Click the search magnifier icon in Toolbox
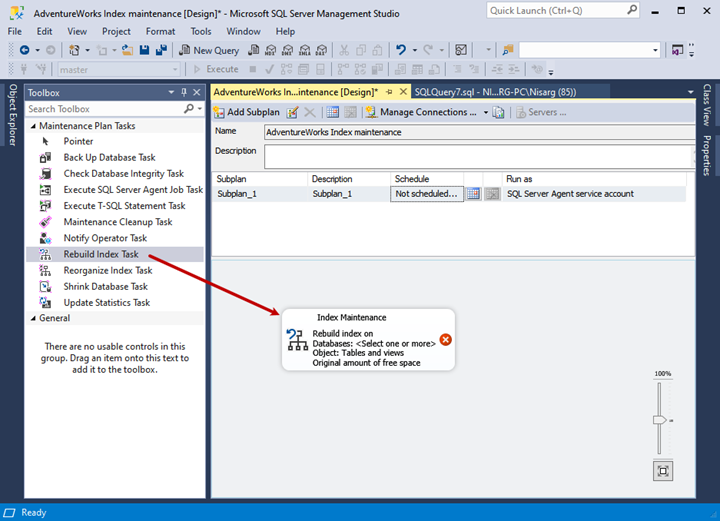Image resolution: width=720 pixels, height=521 pixels. 189,109
